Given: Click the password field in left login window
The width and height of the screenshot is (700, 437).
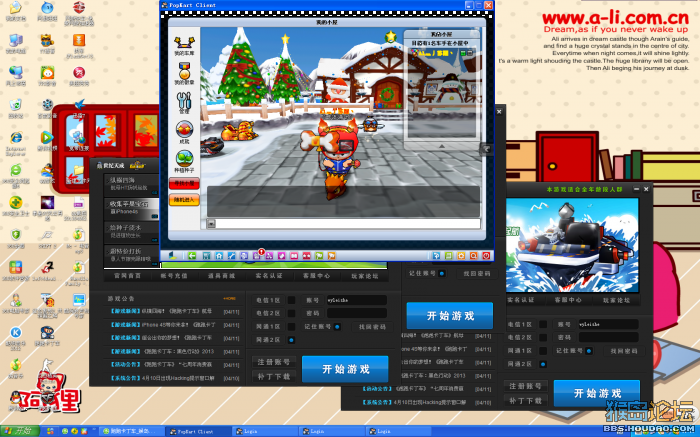Looking at the screenshot, I should coord(356,313).
